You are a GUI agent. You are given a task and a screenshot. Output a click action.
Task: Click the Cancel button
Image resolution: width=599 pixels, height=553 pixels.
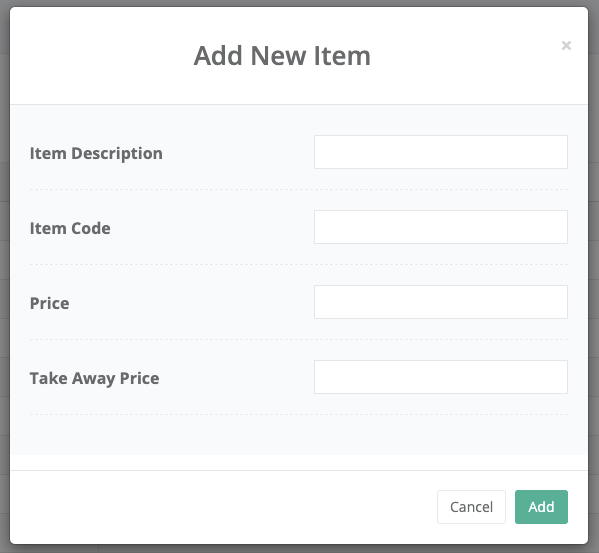[x=471, y=507]
